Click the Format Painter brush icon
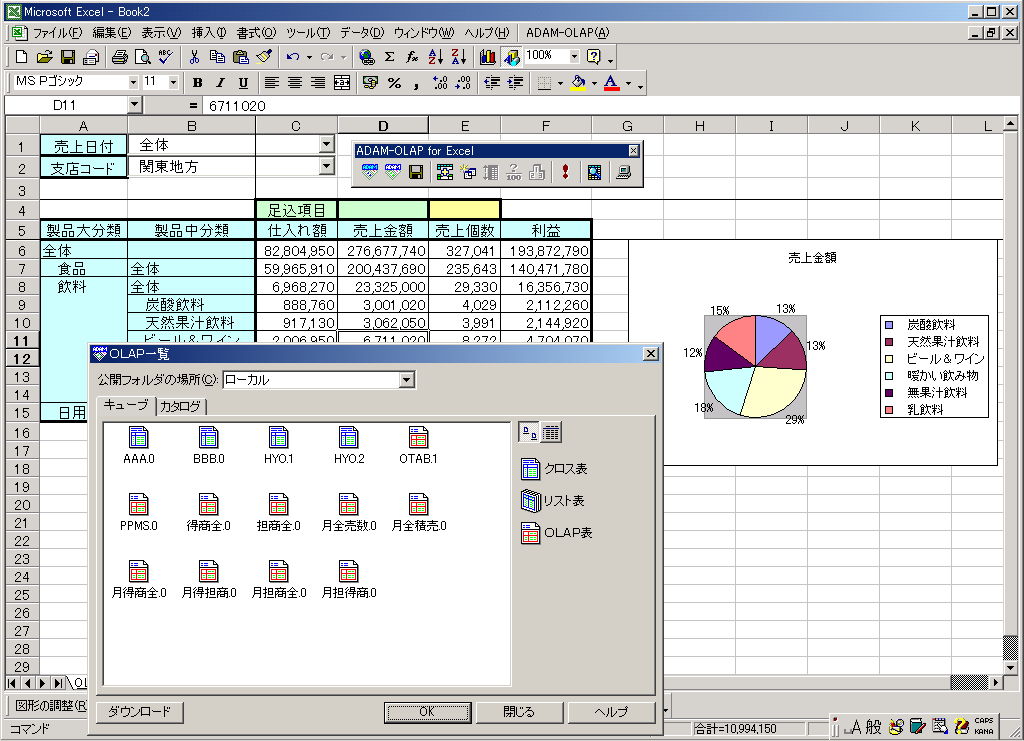Viewport: 1024px width, 741px height. click(x=264, y=57)
